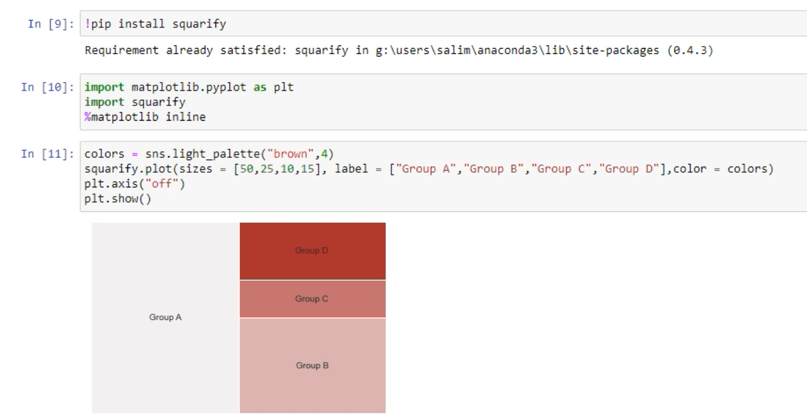Select the In [11] cell prompt

(47, 155)
